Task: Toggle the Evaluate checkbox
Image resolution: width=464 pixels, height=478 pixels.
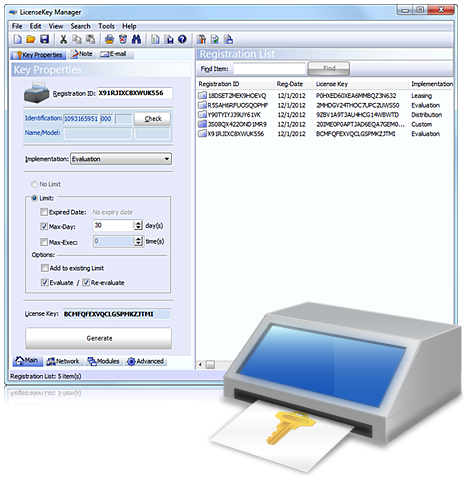Action: tap(45, 283)
